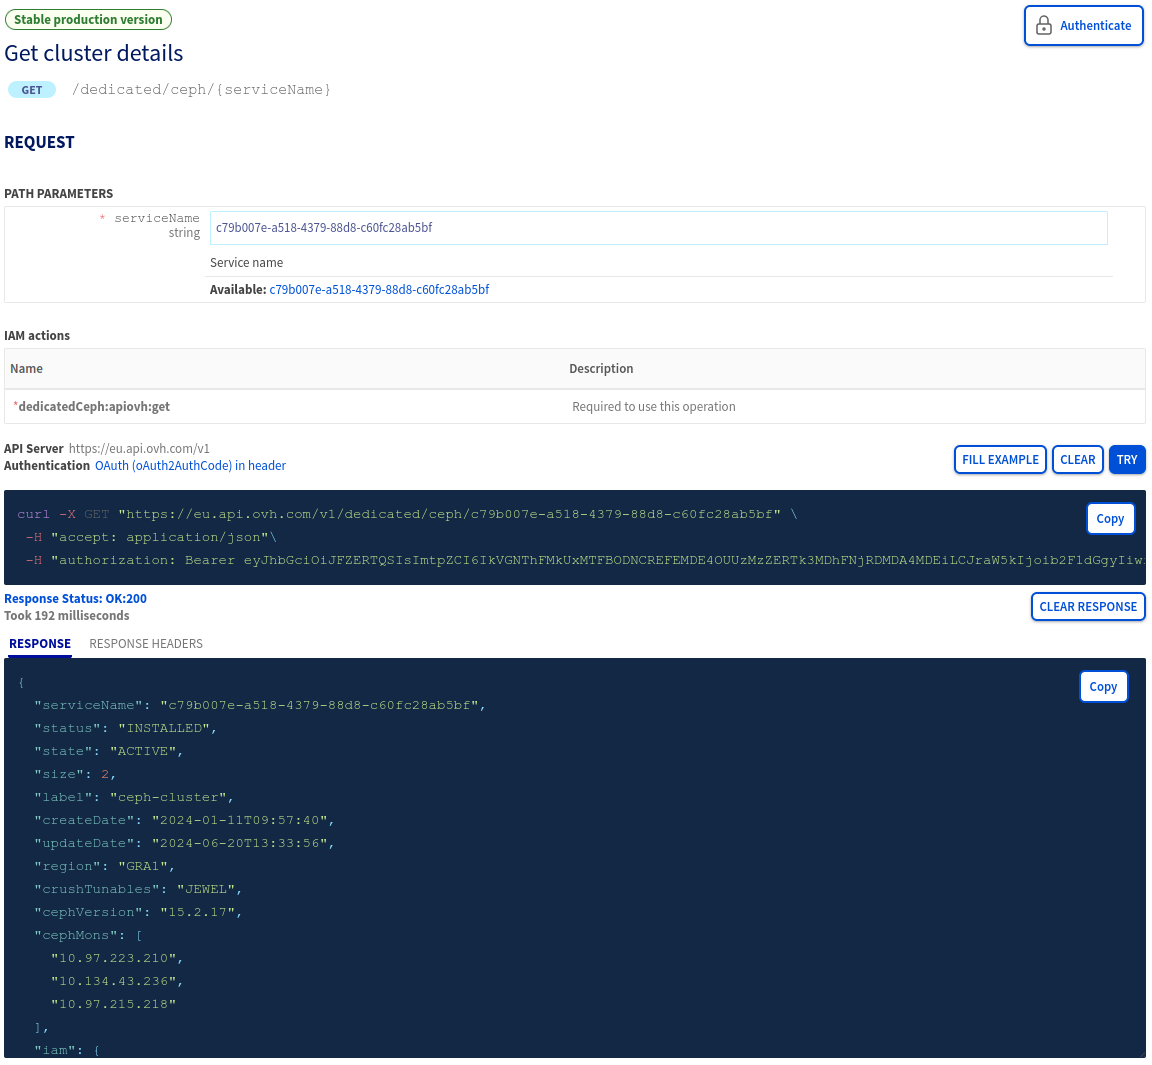
Task: Click the CLEAR button next to TRY
Action: tap(1077, 459)
